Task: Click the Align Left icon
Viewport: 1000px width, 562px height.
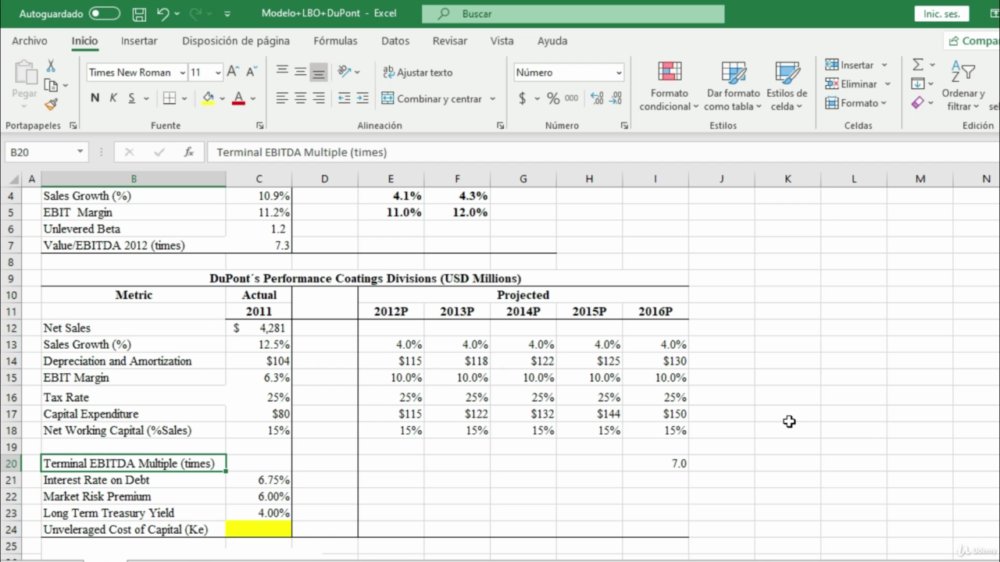Action: click(282, 98)
